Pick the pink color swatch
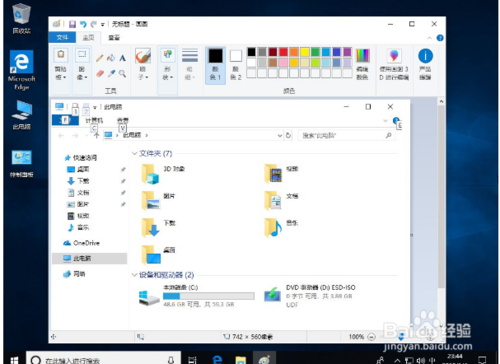 (283, 63)
